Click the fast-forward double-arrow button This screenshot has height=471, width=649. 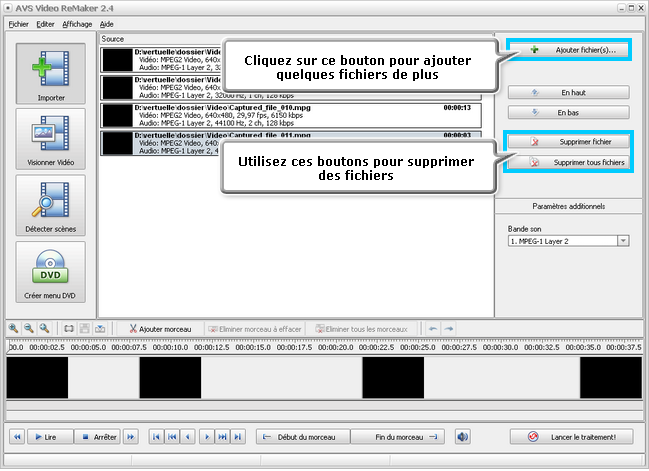[x=130, y=437]
